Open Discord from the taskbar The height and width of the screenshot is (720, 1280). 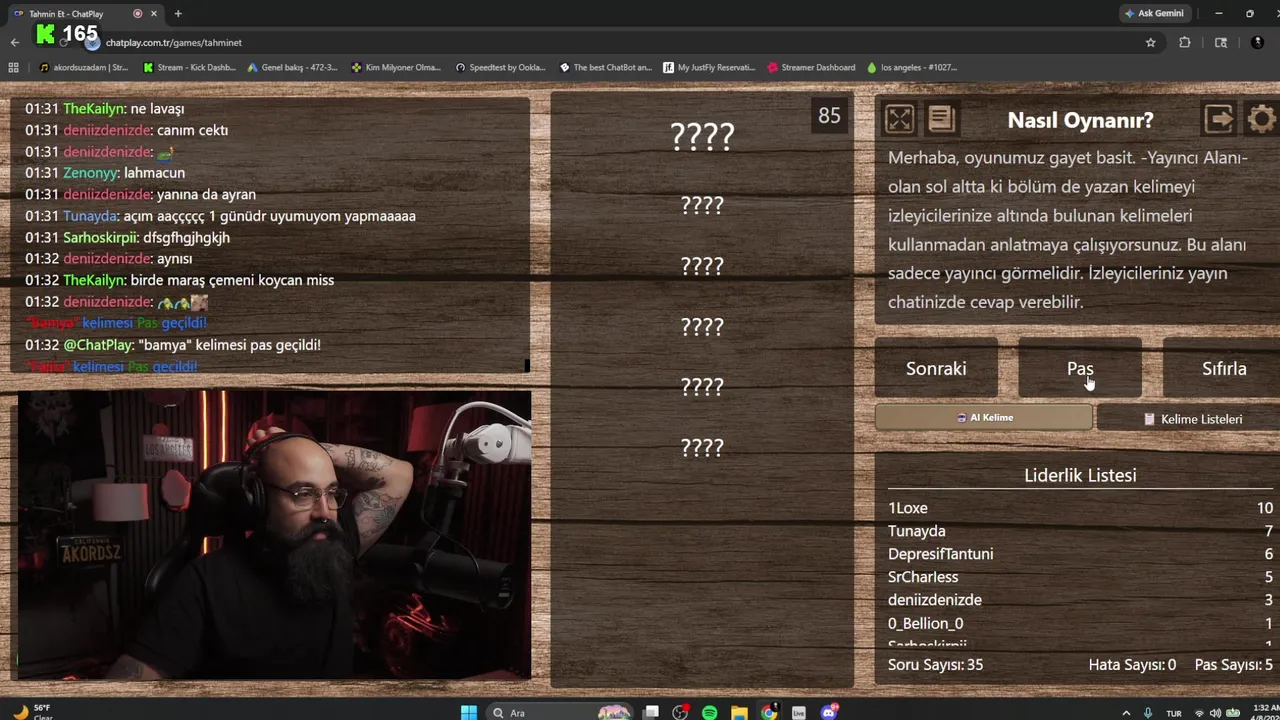point(829,712)
